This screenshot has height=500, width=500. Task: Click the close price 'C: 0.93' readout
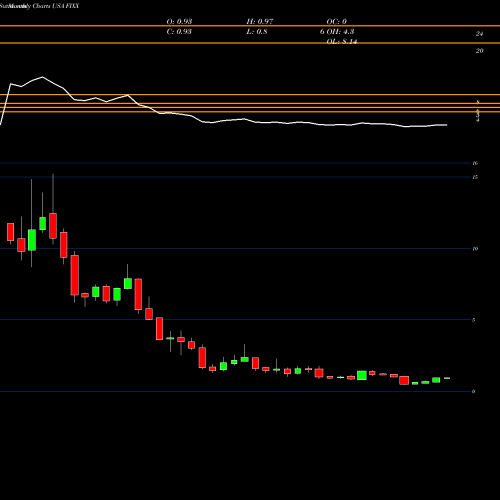tap(179, 31)
